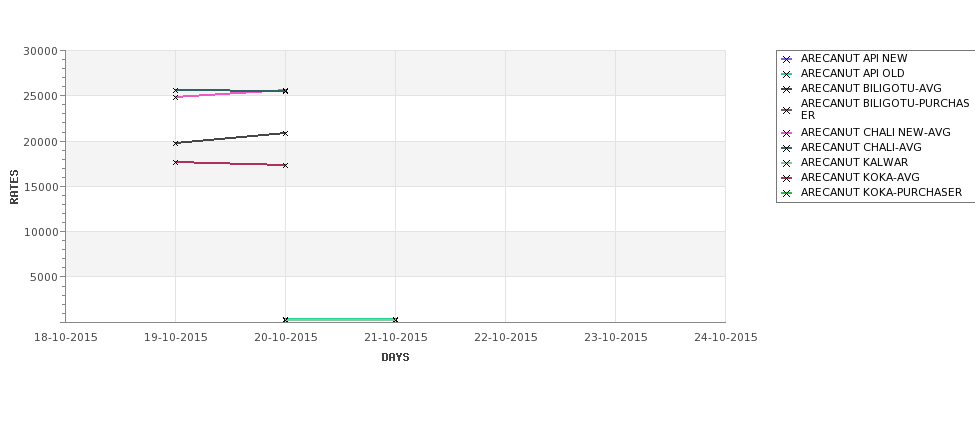Click the ARECANUT CHALI-AVG legend marker

pos(786,148)
